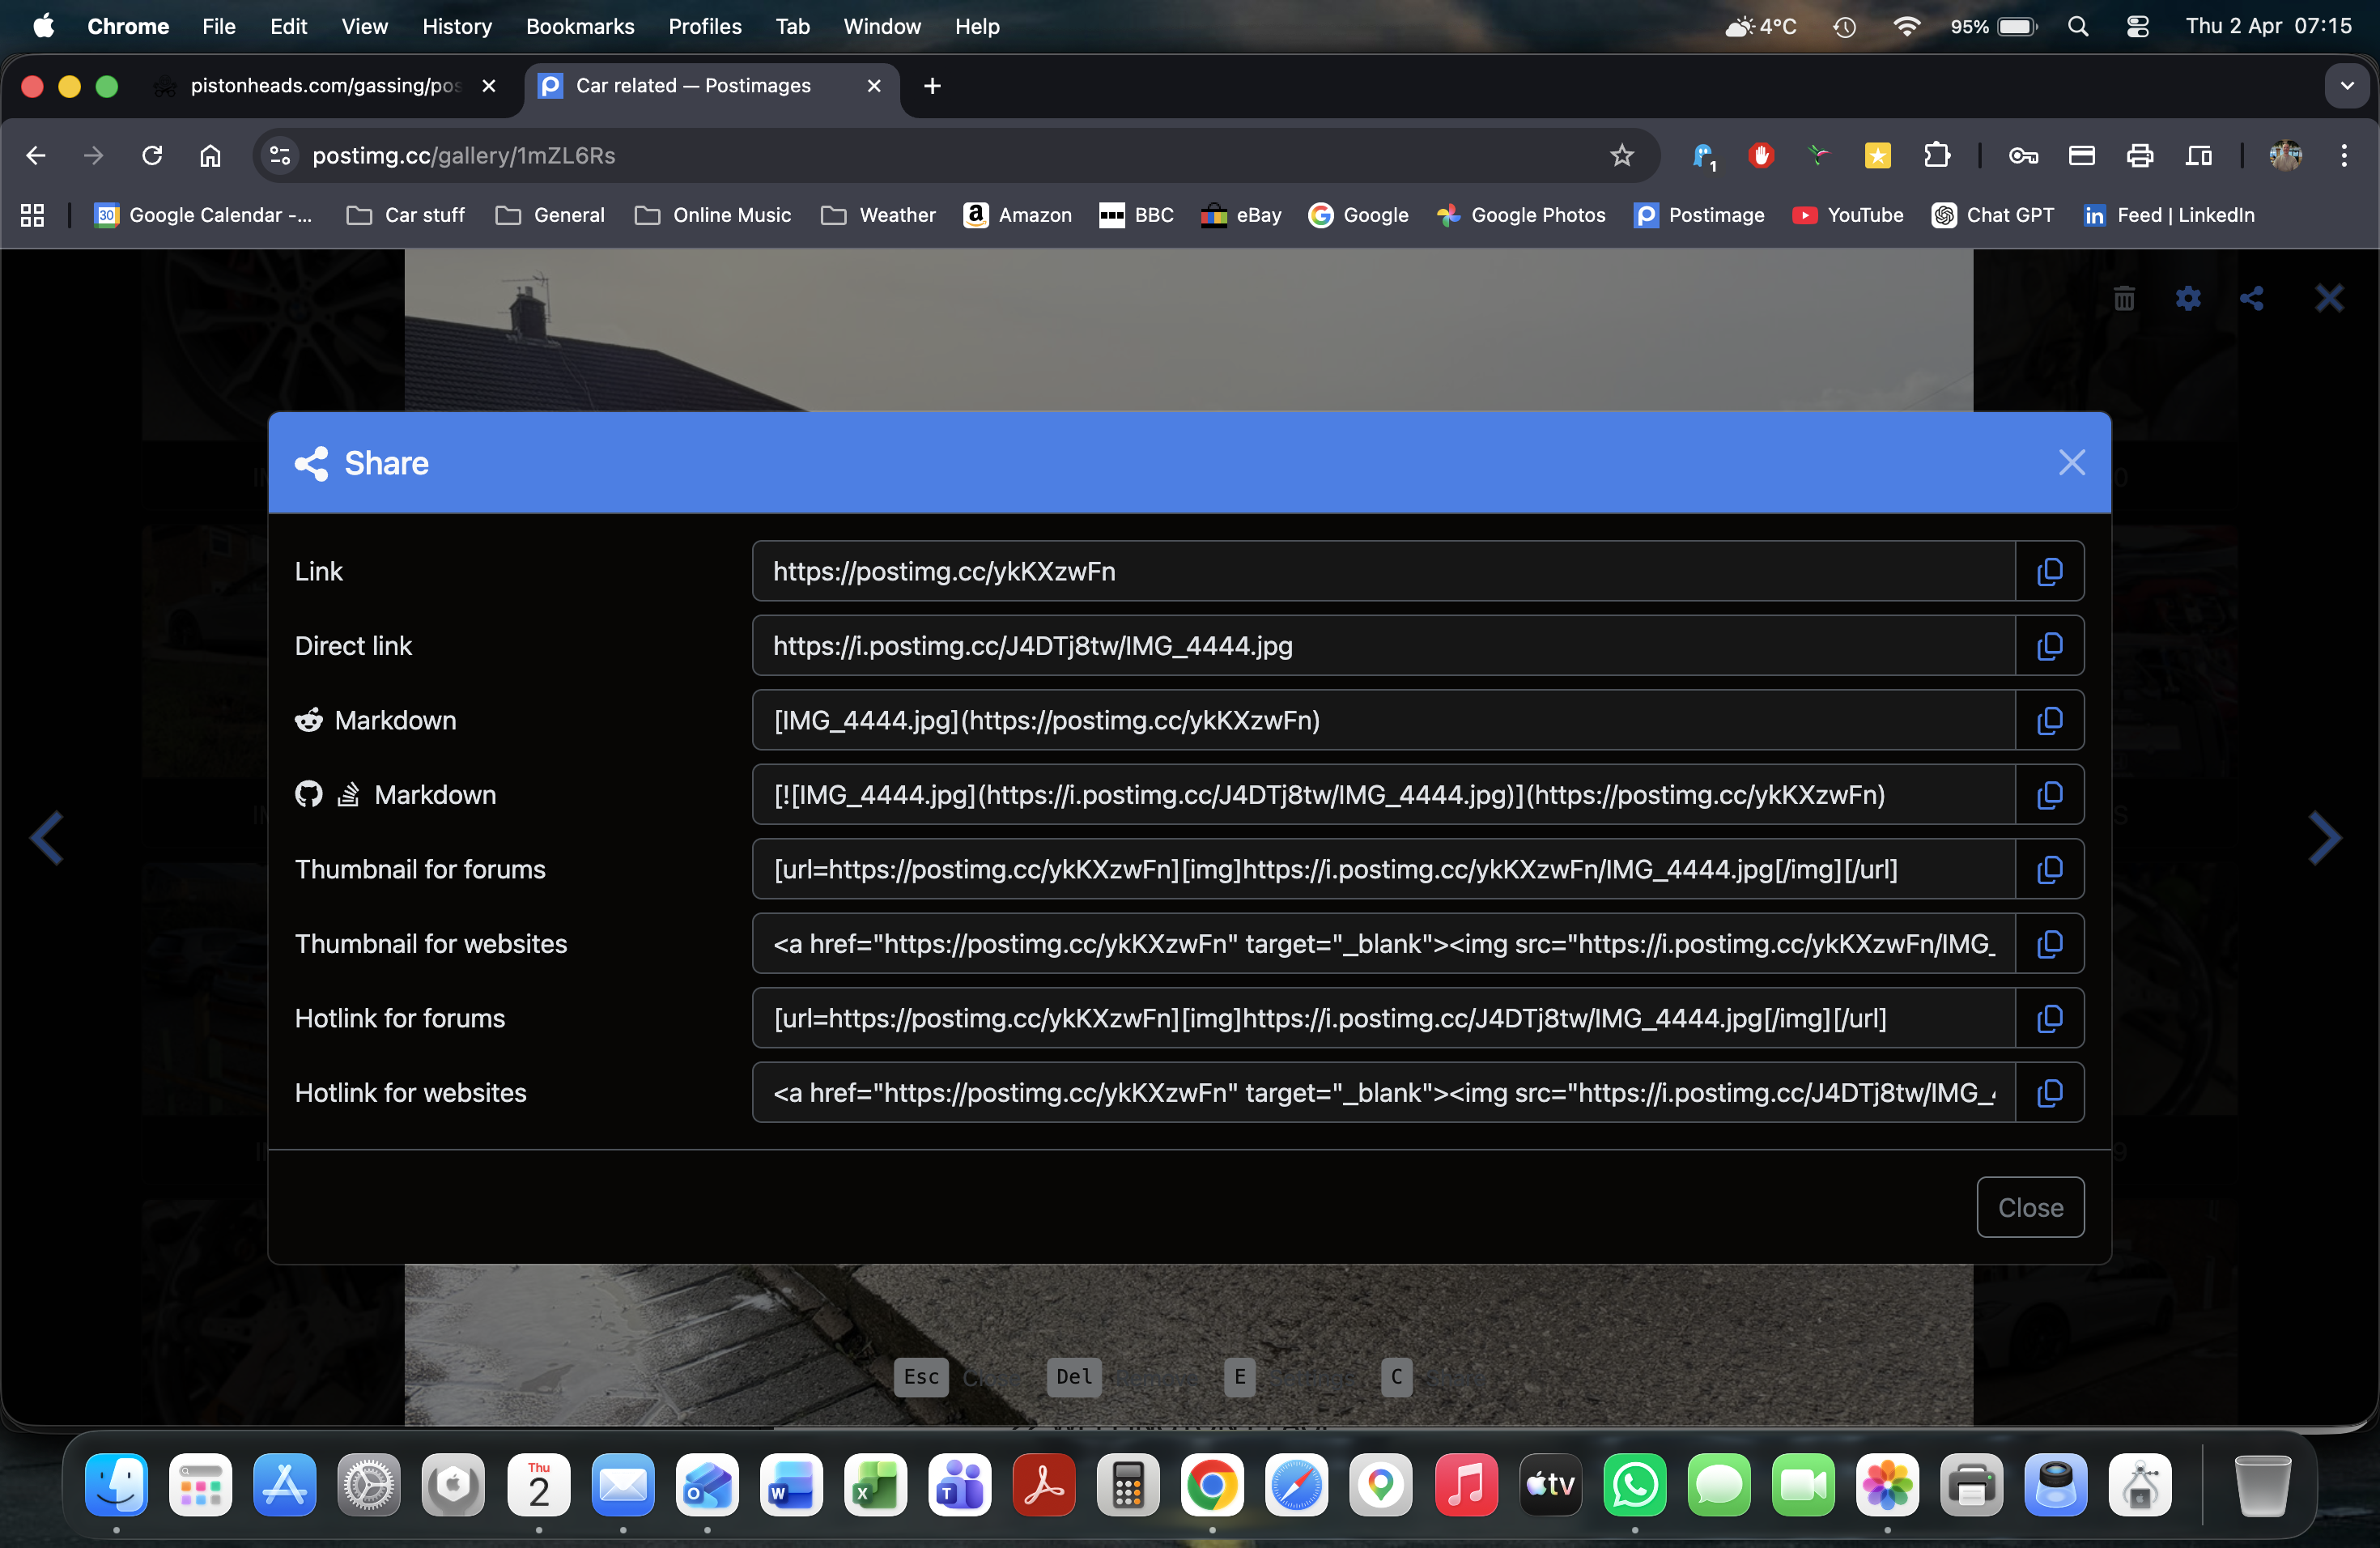The height and width of the screenshot is (1548, 2380).
Task: Copy the Hotlink for forums code
Action: [2049, 1018]
